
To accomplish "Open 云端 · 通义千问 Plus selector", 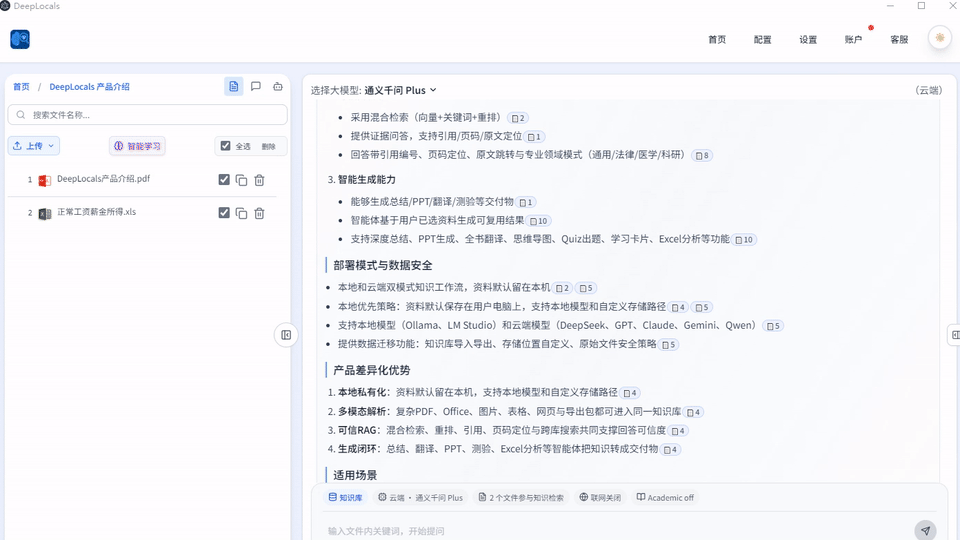I will 420,497.
